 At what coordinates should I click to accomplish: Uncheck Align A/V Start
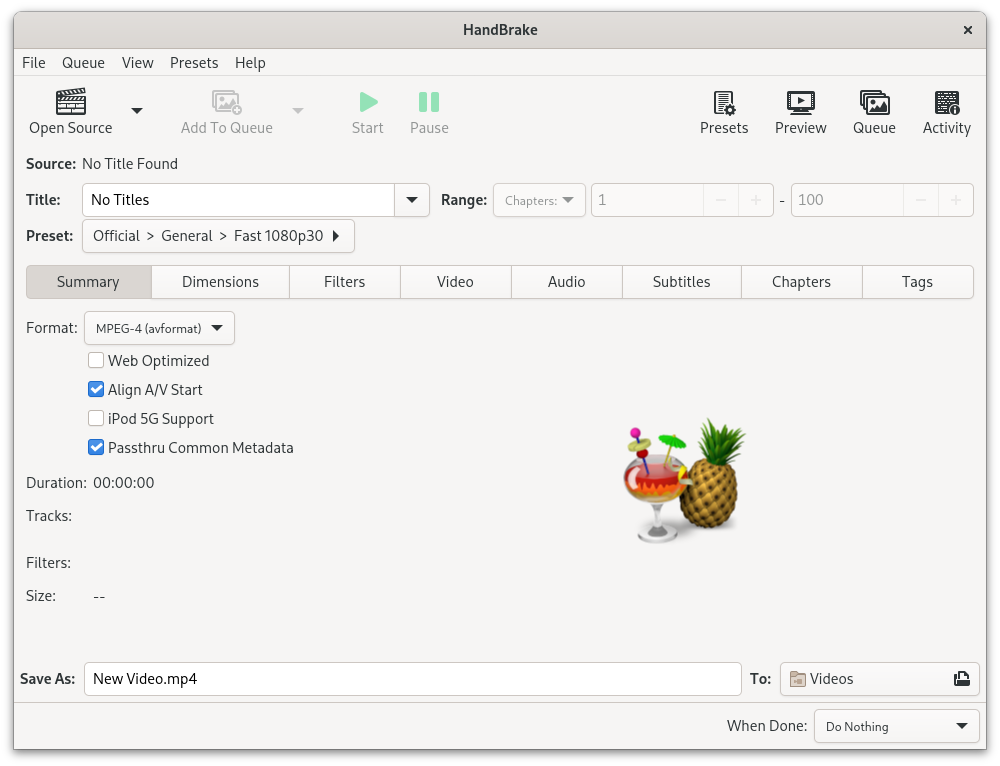[x=97, y=390]
